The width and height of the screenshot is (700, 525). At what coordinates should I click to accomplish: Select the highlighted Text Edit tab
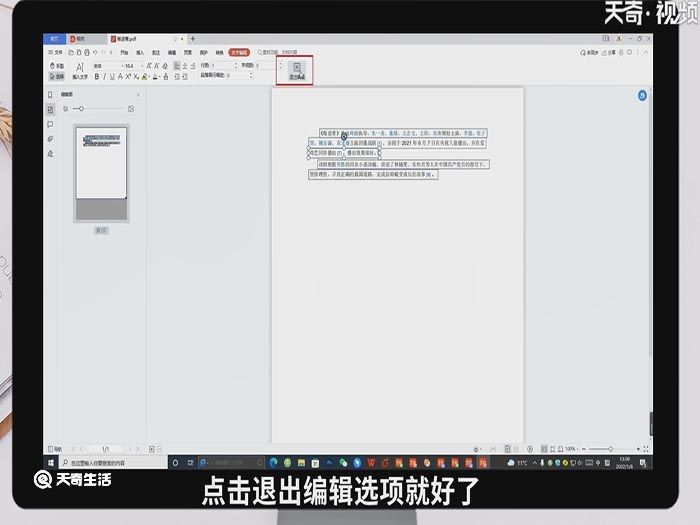[x=239, y=52]
